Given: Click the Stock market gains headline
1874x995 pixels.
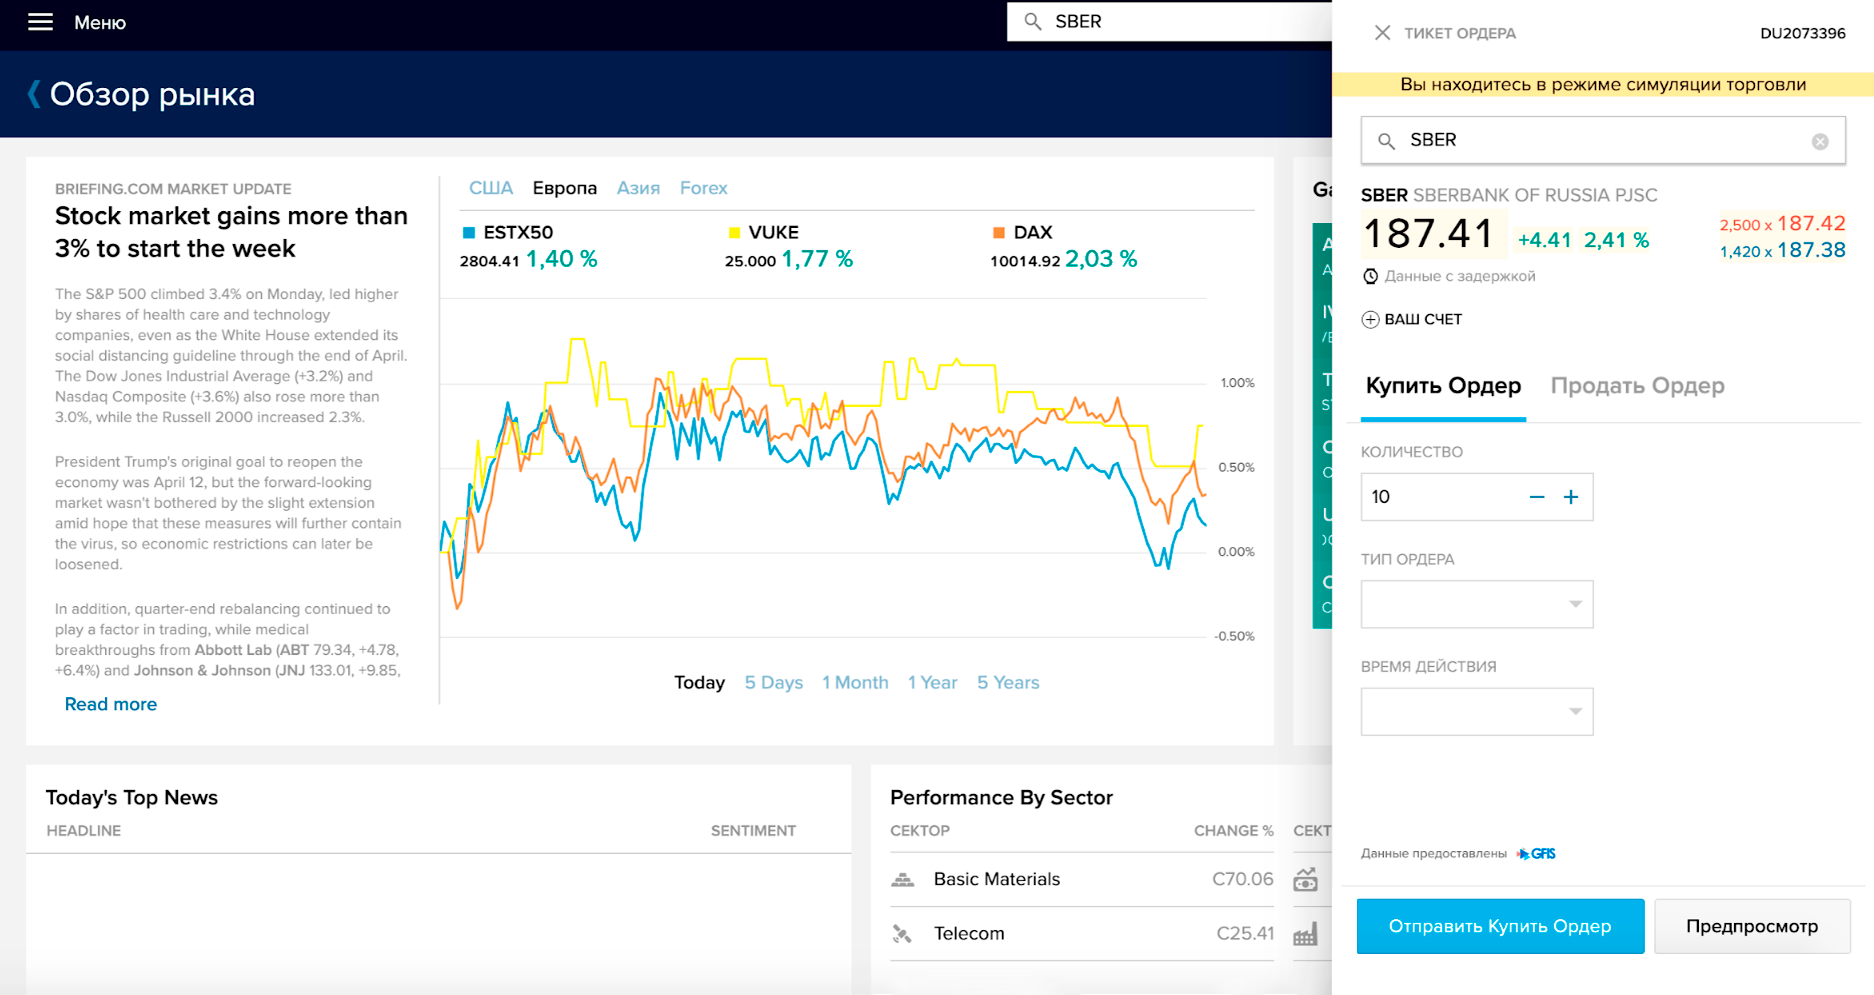Looking at the screenshot, I should [231, 232].
